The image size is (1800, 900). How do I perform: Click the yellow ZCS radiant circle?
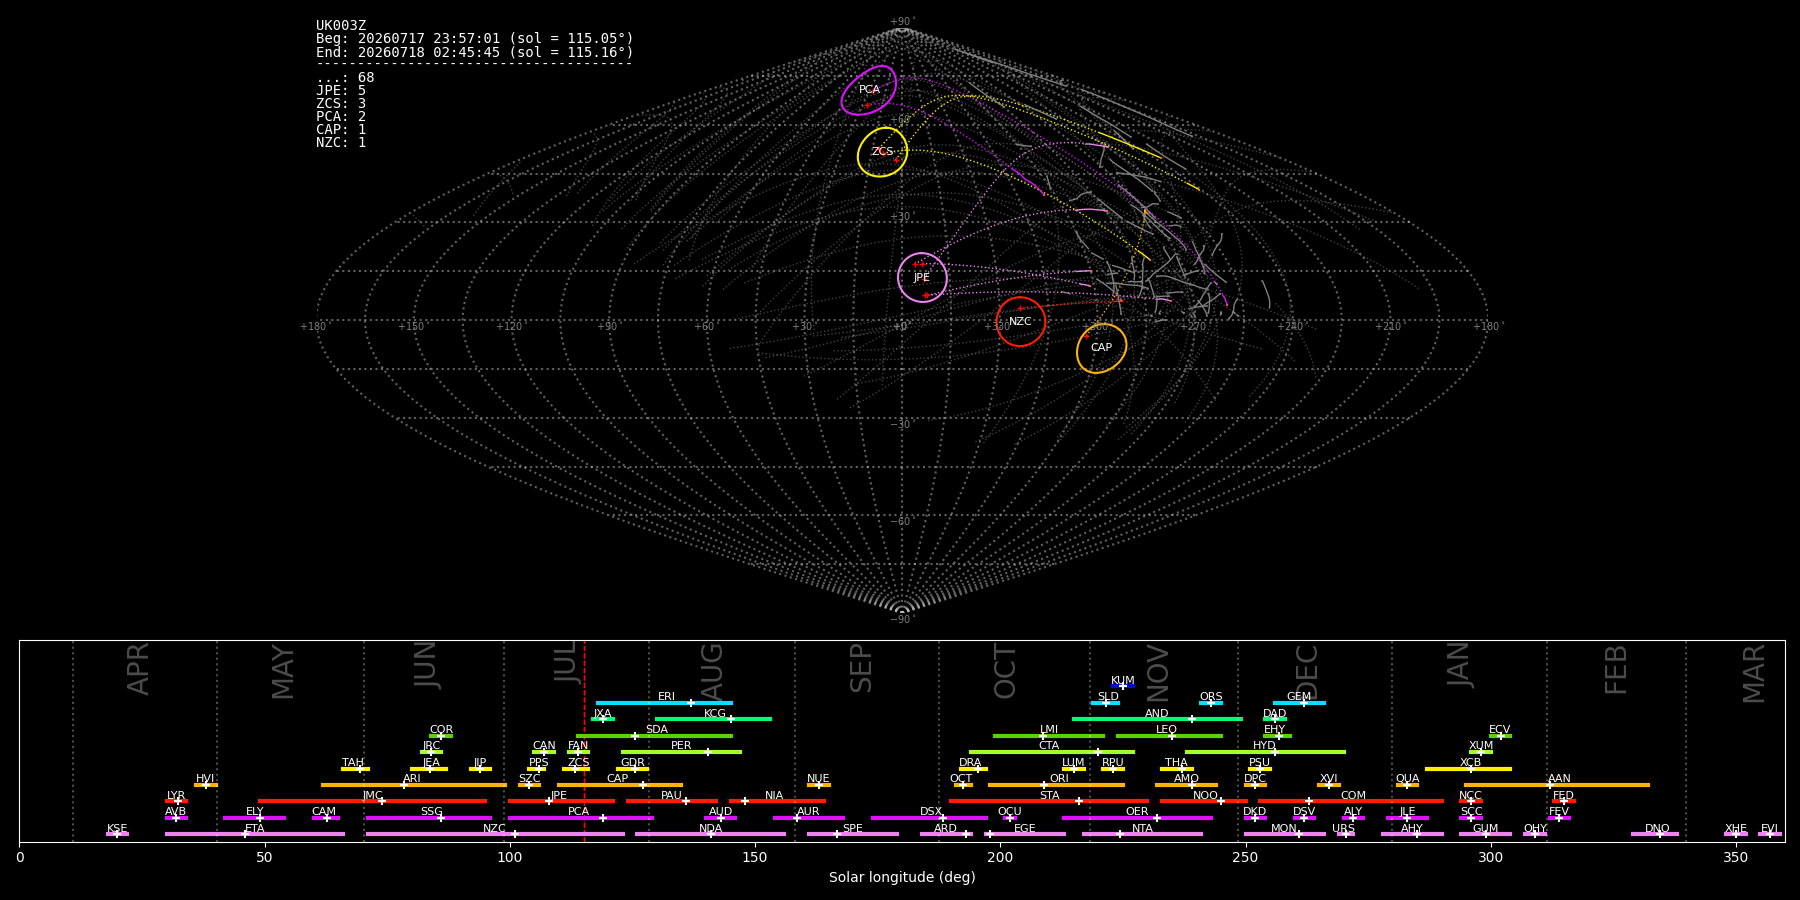coord(882,152)
